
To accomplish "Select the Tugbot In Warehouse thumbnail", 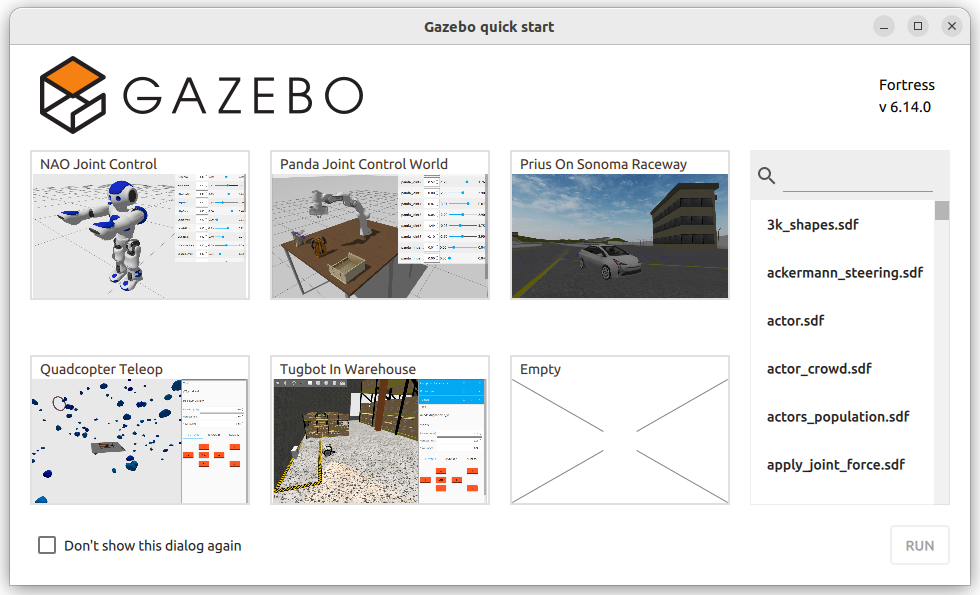I will (x=380, y=440).
